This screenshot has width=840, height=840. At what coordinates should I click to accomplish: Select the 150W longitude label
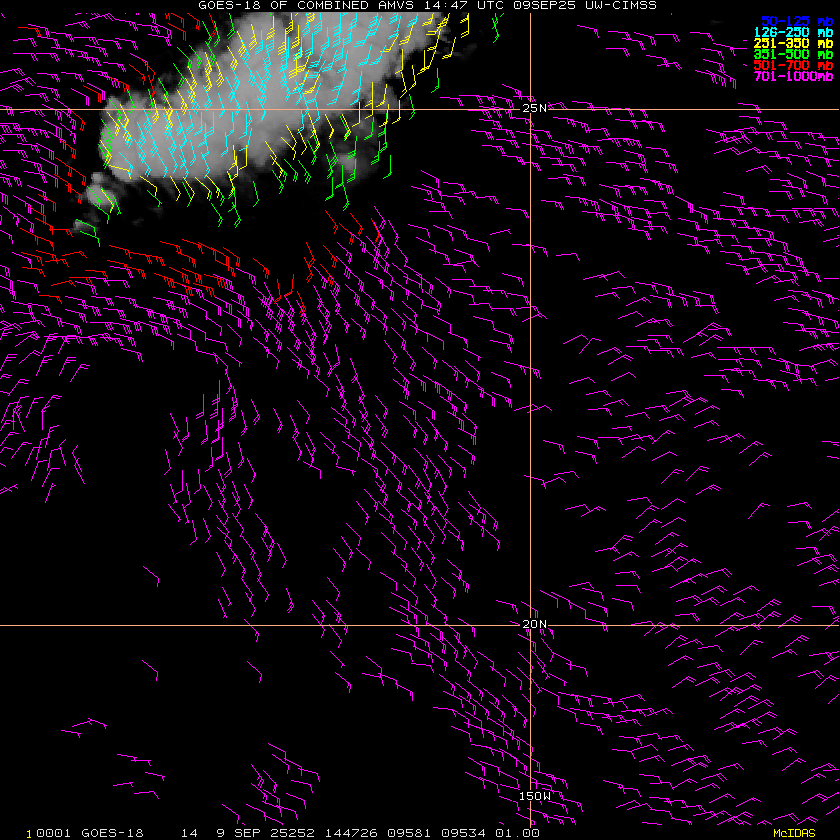coord(535,796)
